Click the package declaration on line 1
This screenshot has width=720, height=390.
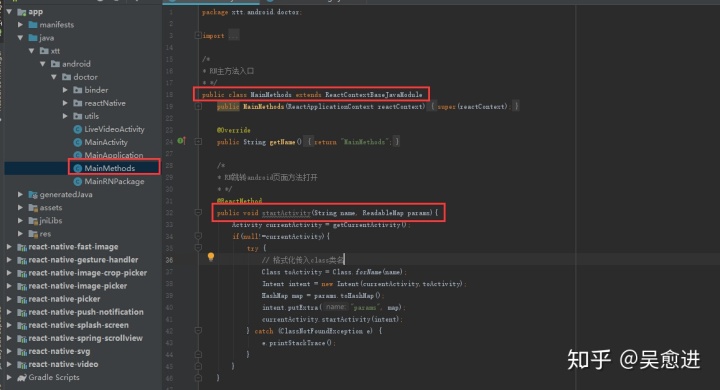click(252, 12)
